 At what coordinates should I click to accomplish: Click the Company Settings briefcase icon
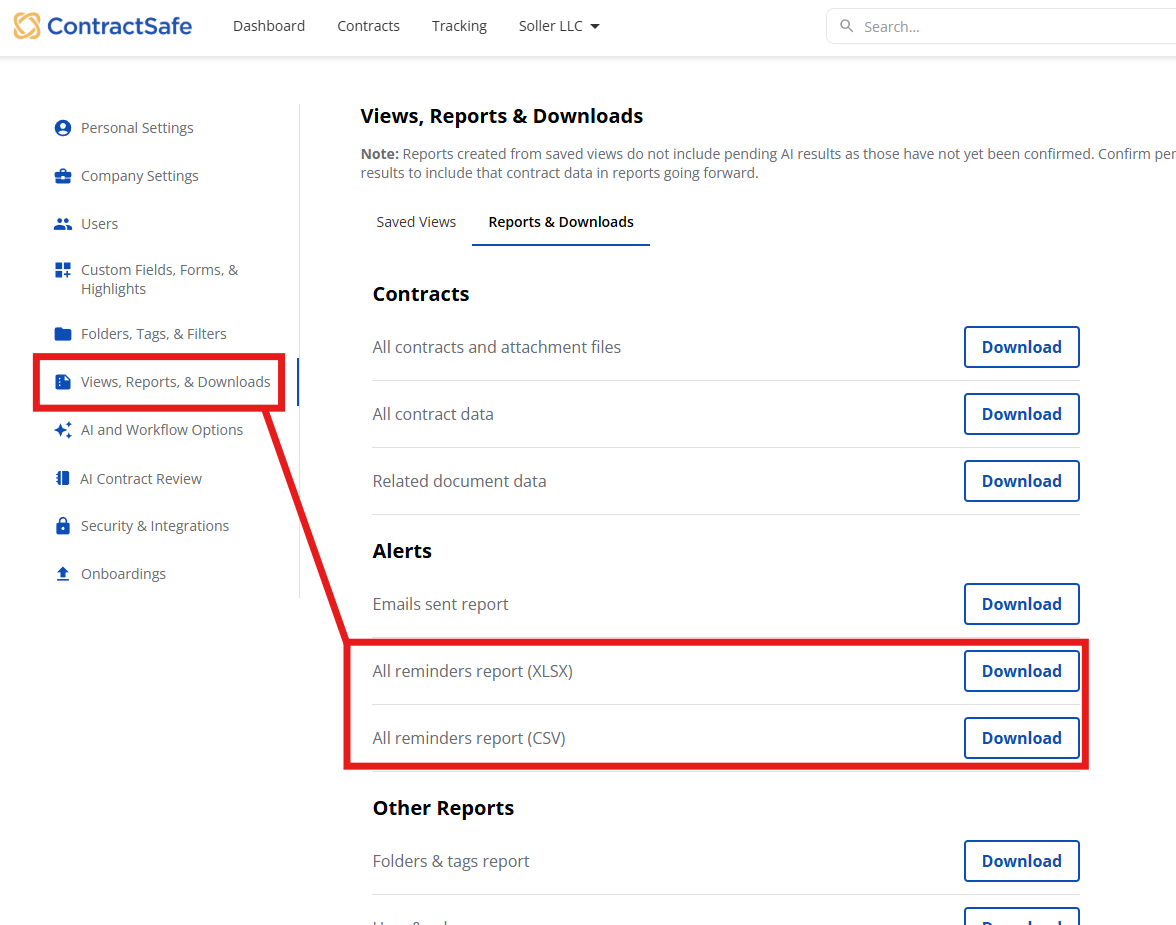tap(63, 176)
